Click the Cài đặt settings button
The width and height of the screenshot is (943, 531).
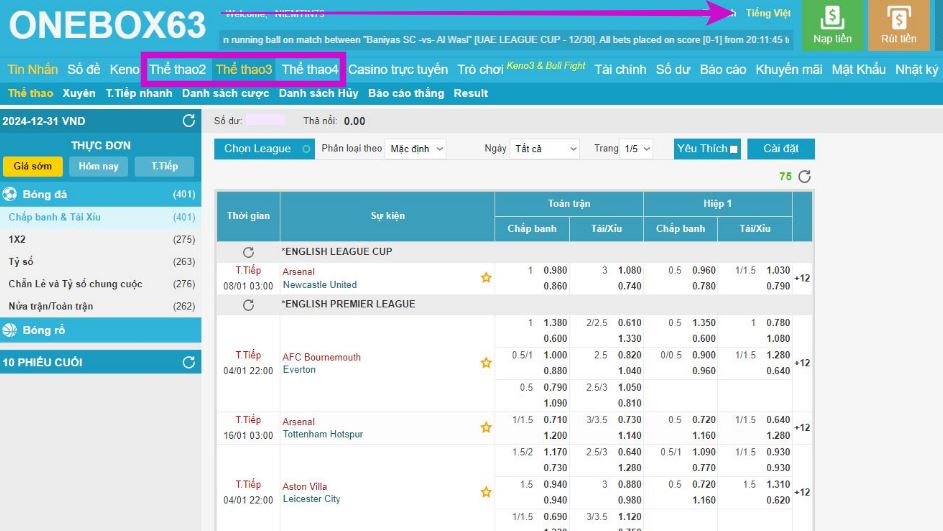coord(781,149)
